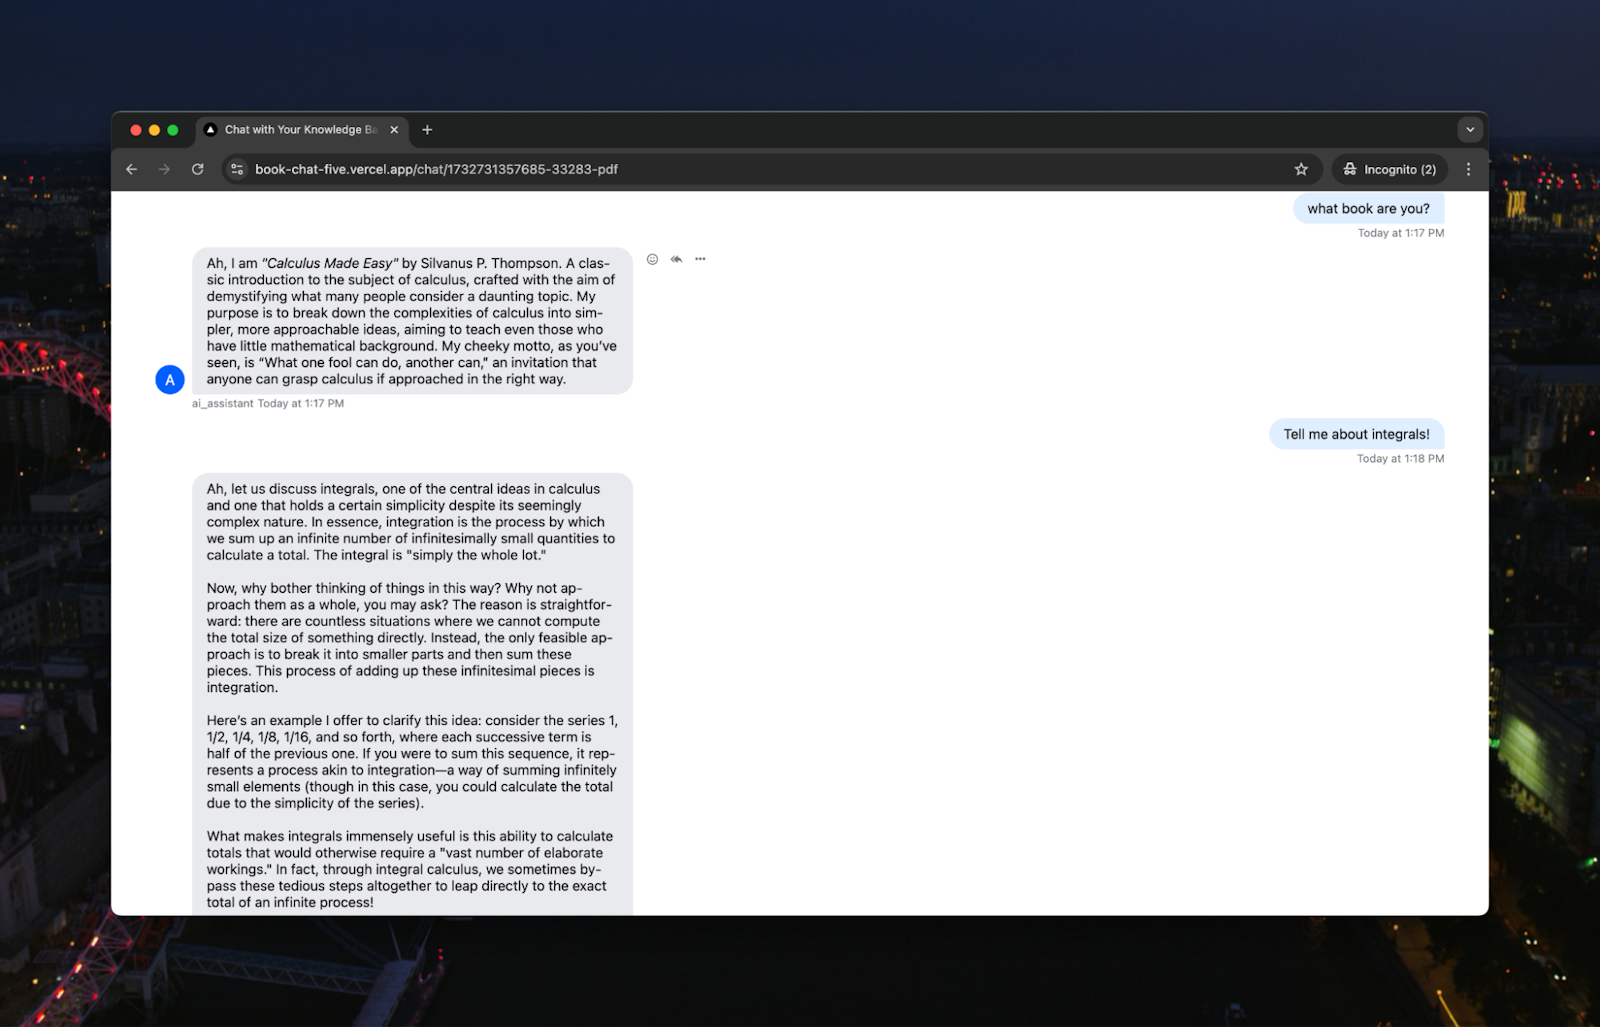Click the Today at 1:18 PM timestamp

(x=1400, y=458)
